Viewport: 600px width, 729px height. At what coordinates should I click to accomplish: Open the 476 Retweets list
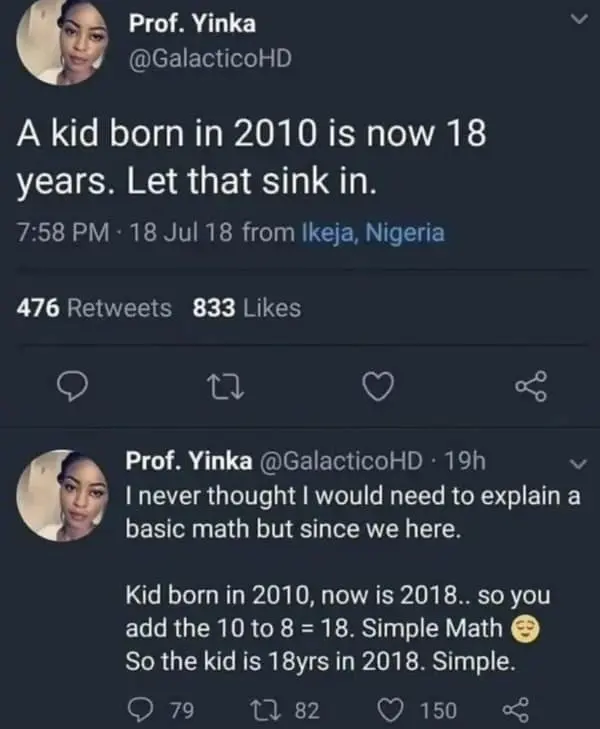(95, 309)
